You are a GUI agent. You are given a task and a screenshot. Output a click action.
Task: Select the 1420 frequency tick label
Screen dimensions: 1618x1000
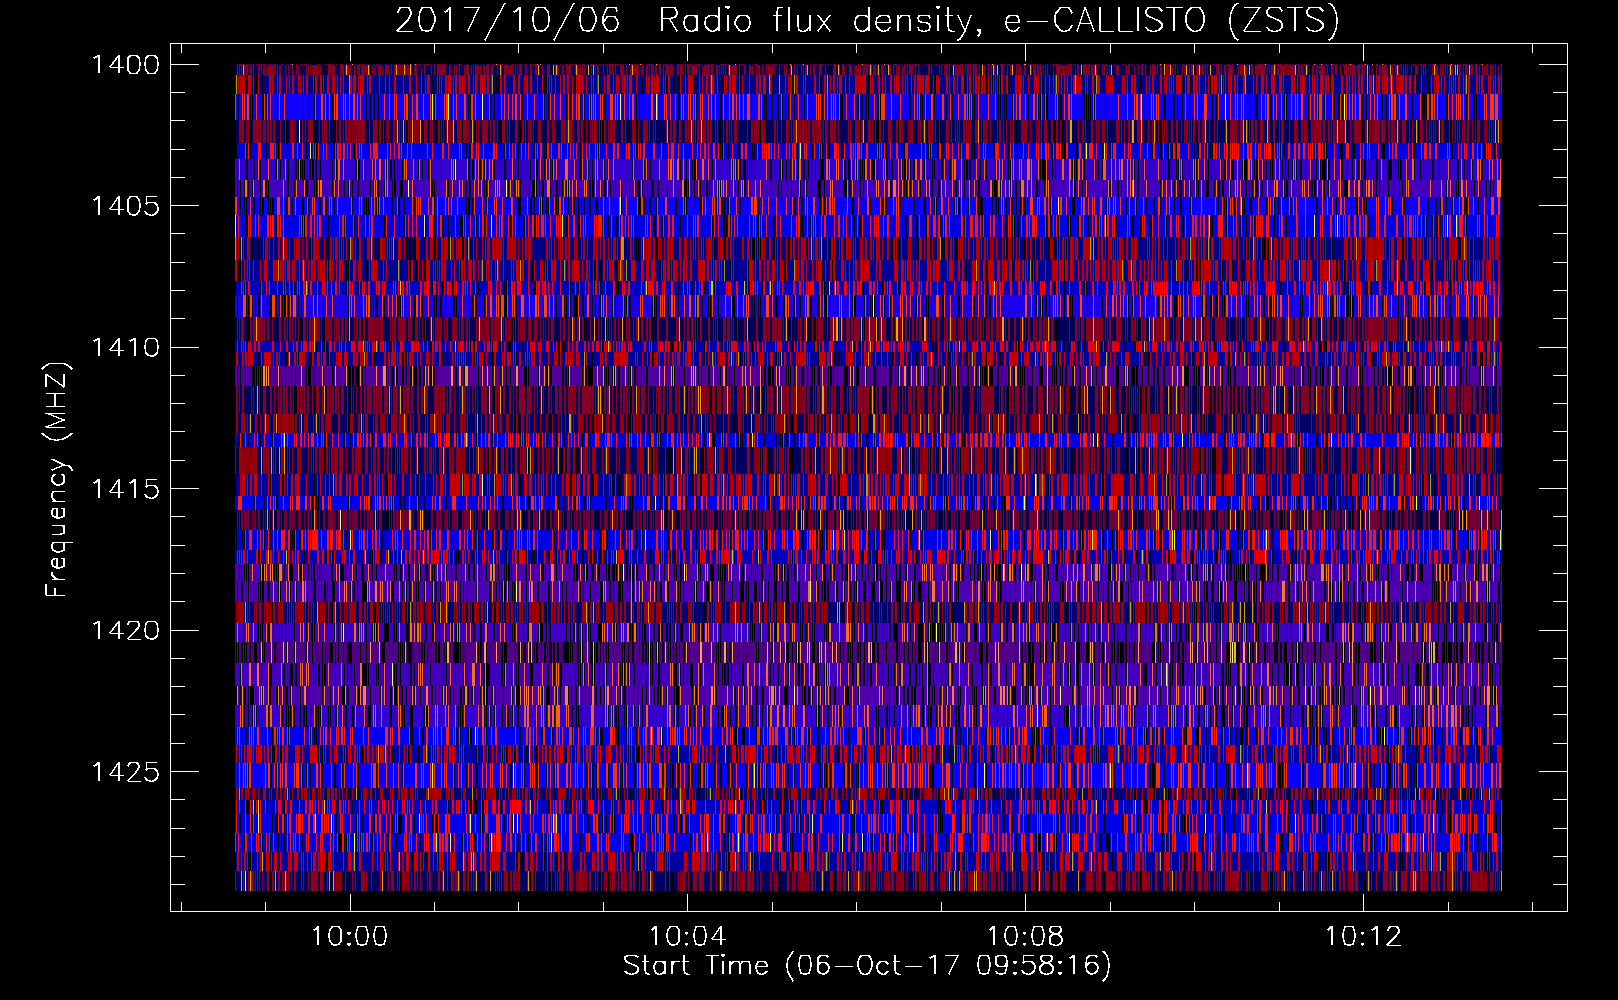125,631
